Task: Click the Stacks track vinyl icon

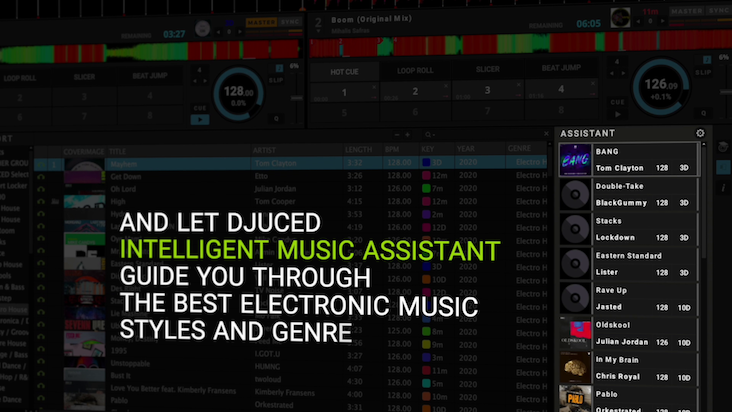Action: click(575, 228)
